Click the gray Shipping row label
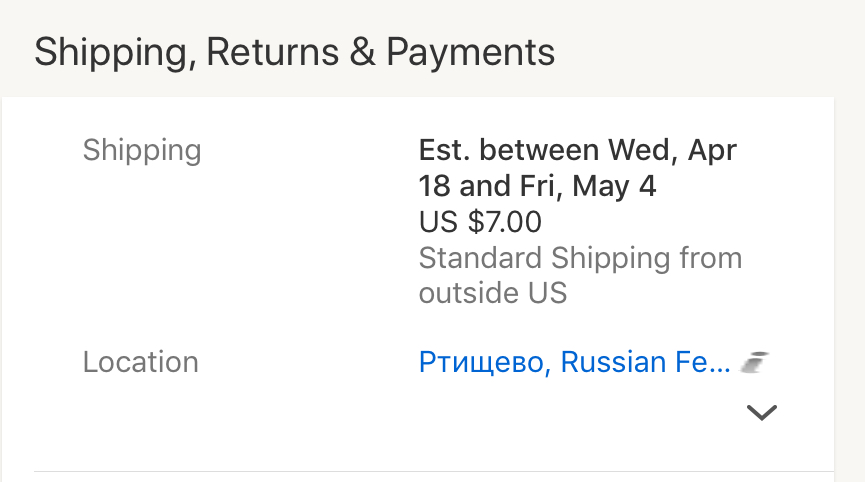The height and width of the screenshot is (482, 865). (x=142, y=151)
